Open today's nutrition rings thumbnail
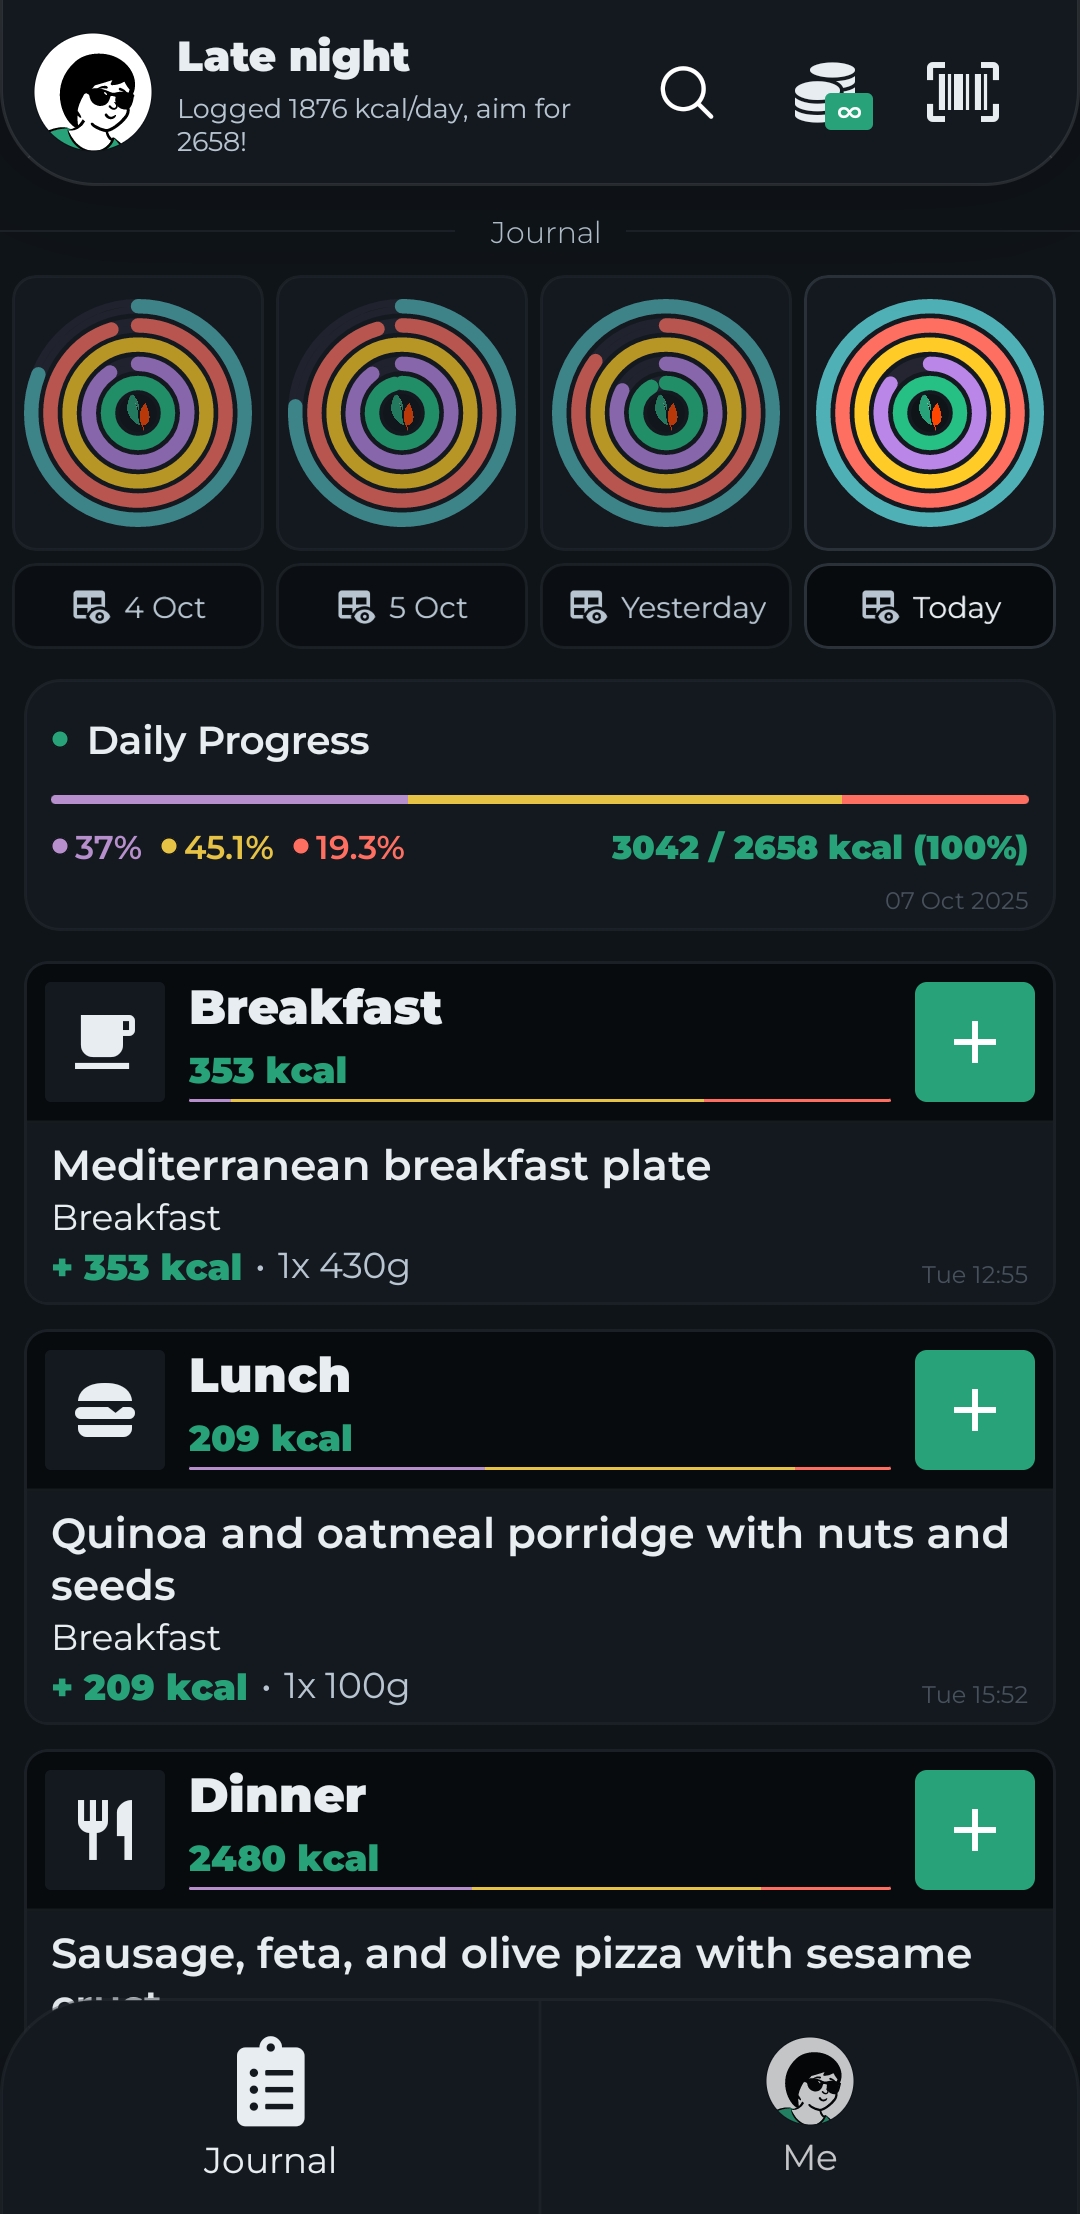 click(x=930, y=413)
